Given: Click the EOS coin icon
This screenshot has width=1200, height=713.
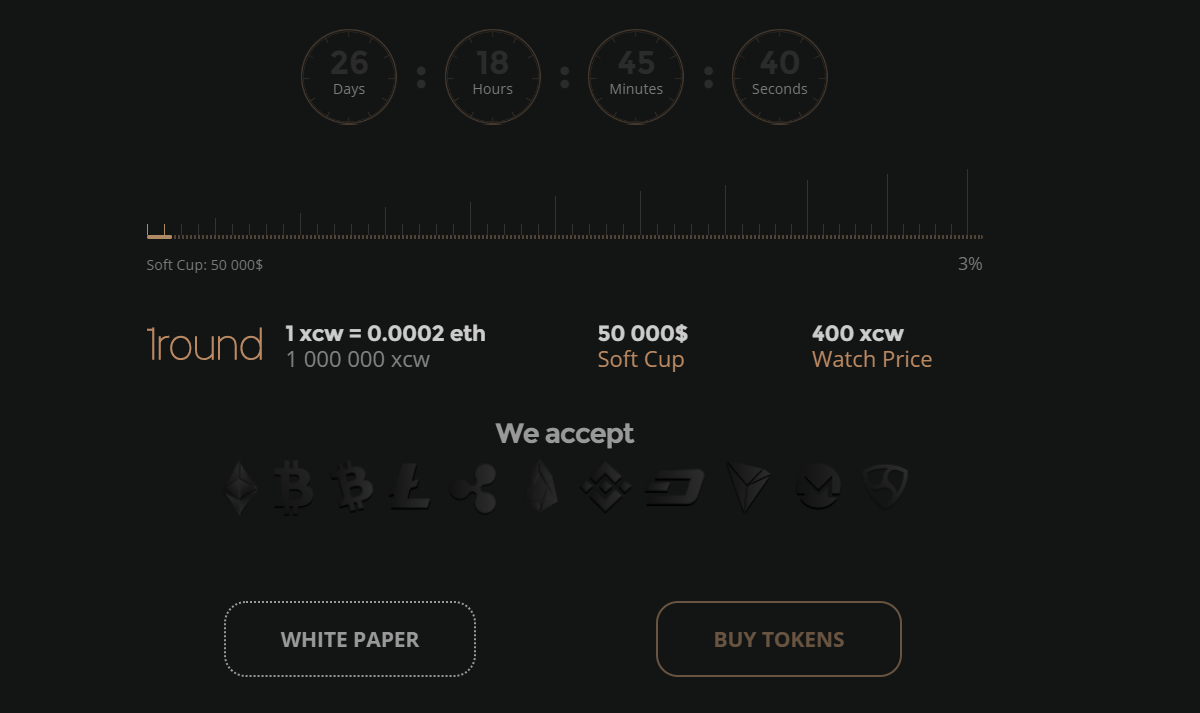Looking at the screenshot, I should pos(542,486).
